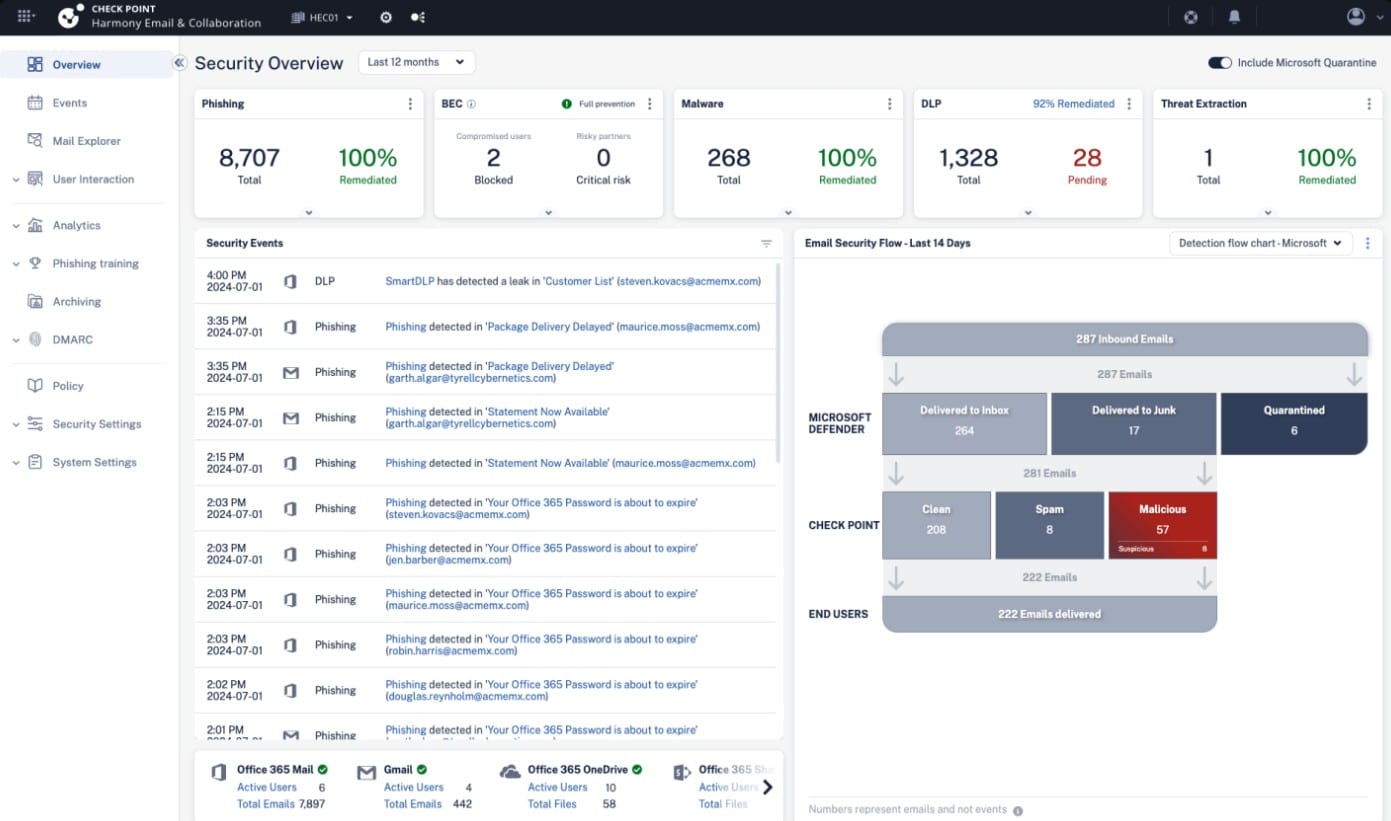Screen dimensions: 1391x821
Task: Expand the Malware card bottom chevron
Action: click(788, 212)
